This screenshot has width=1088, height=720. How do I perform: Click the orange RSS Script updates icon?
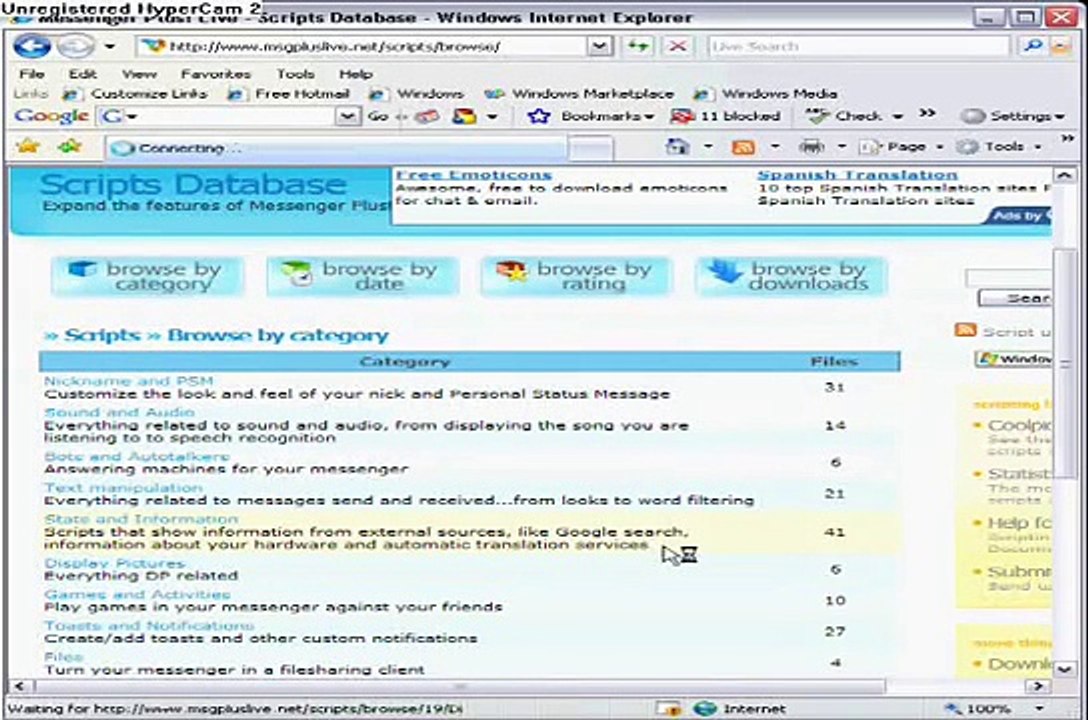point(965,330)
